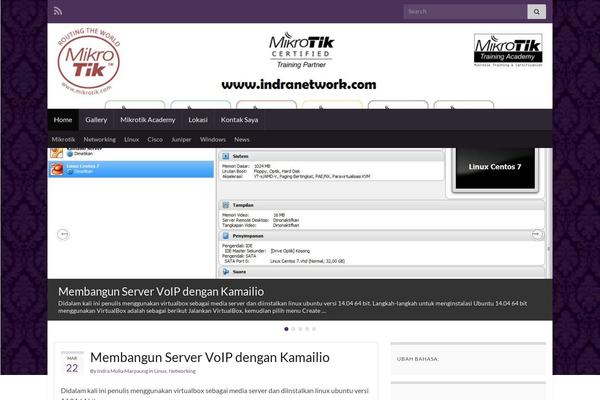Select the News category
Image resolution: width=600 pixels, height=400 pixels.
pyautogui.click(x=241, y=139)
